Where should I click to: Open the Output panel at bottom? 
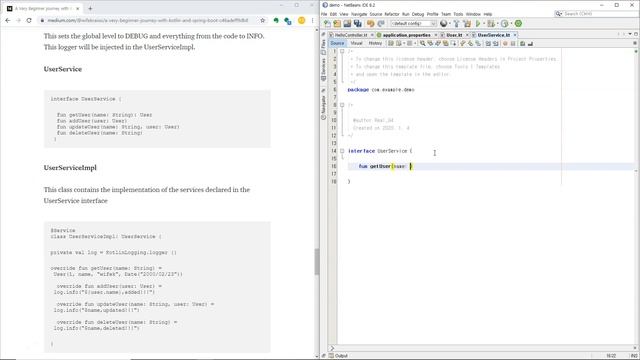pyautogui.click(x=338, y=356)
